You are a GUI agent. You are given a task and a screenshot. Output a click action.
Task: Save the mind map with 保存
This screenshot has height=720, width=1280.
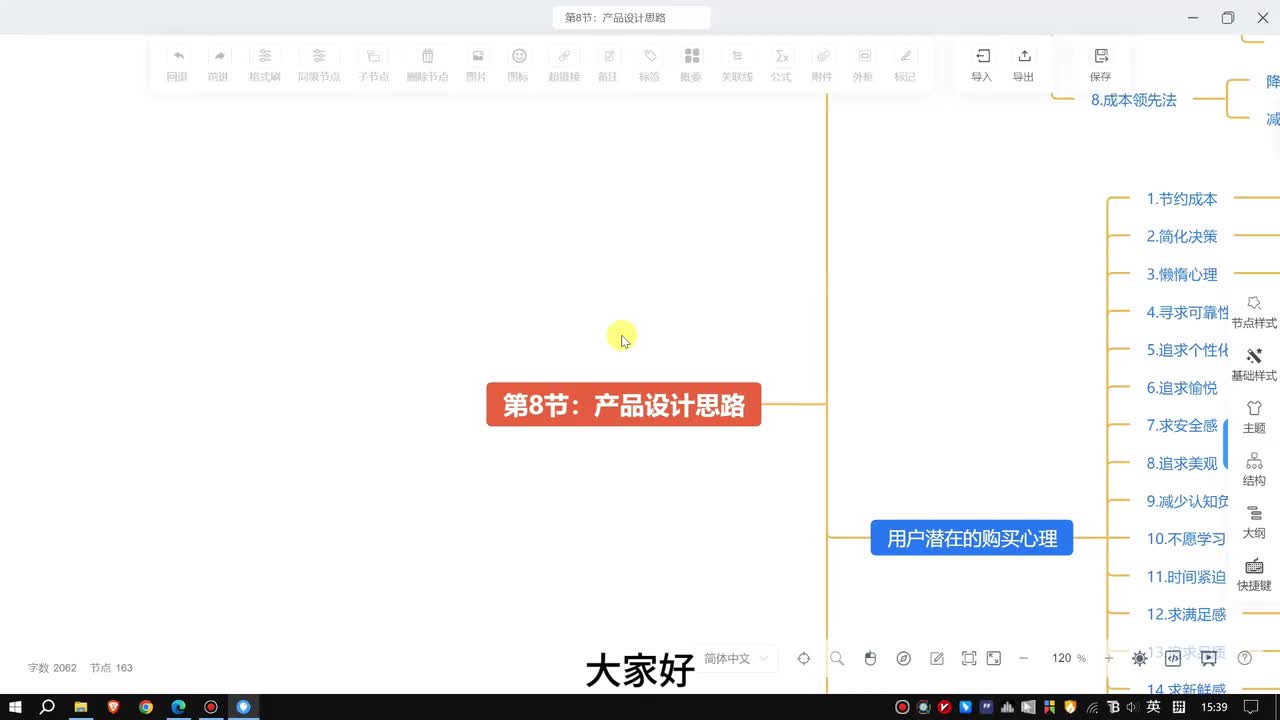[1101, 65]
